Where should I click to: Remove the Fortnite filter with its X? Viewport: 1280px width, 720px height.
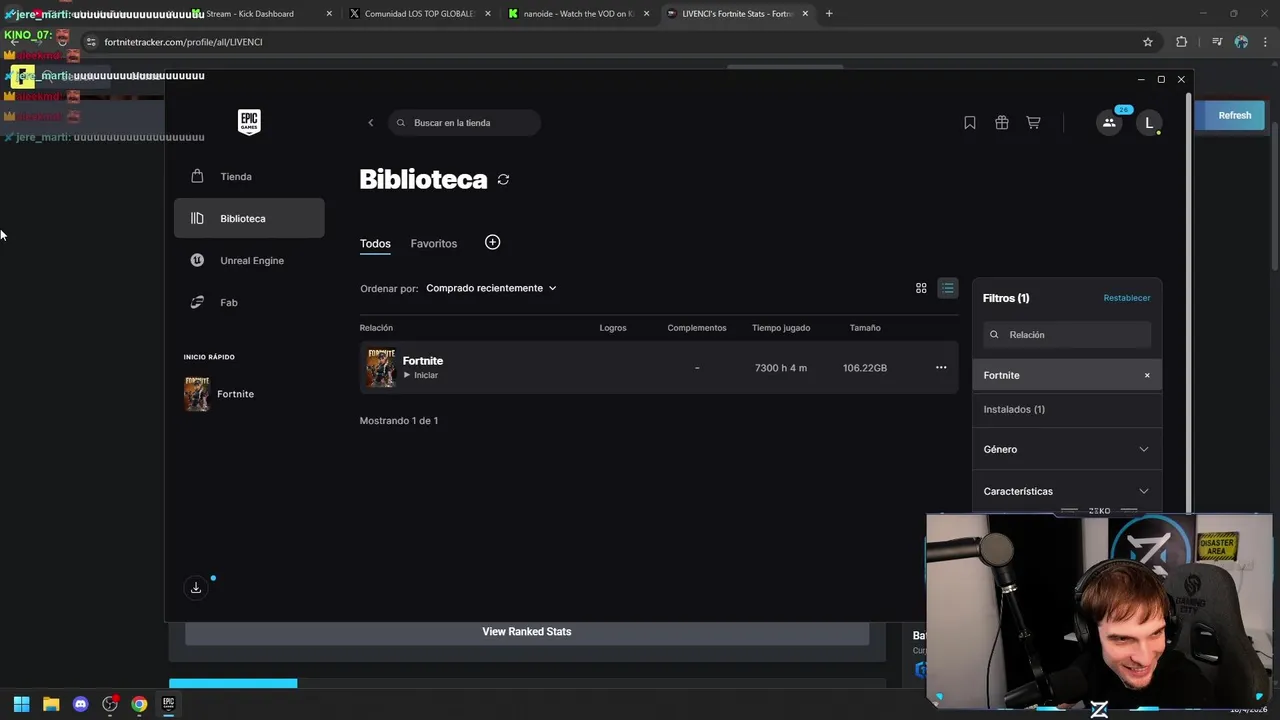(1147, 375)
